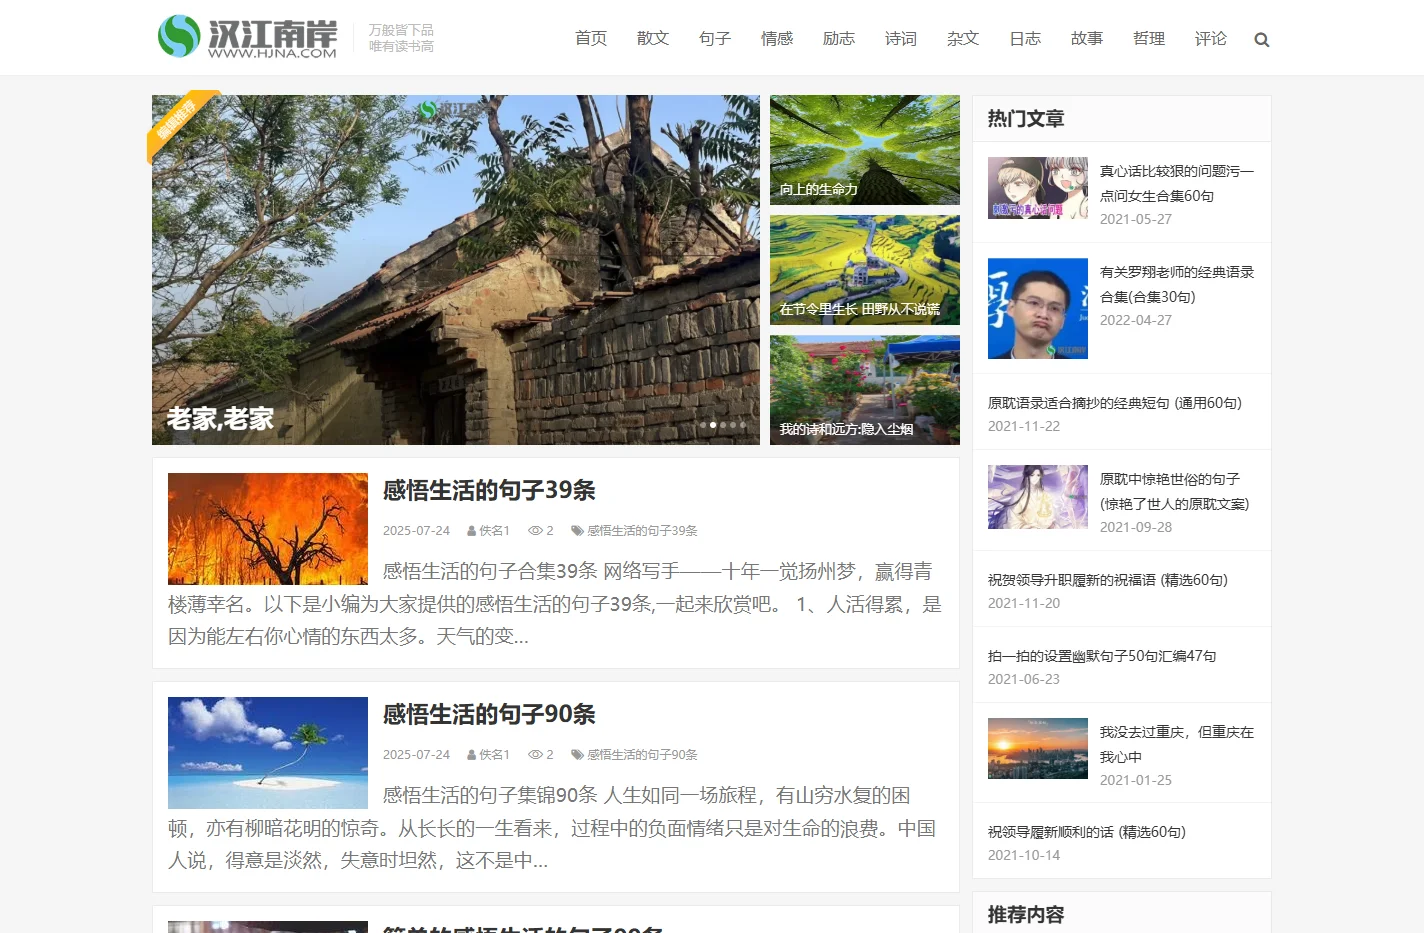Screen dimensions: 1424x933
Task: Click the anime girls thumbnail in hot articles
Action: tap(1038, 188)
